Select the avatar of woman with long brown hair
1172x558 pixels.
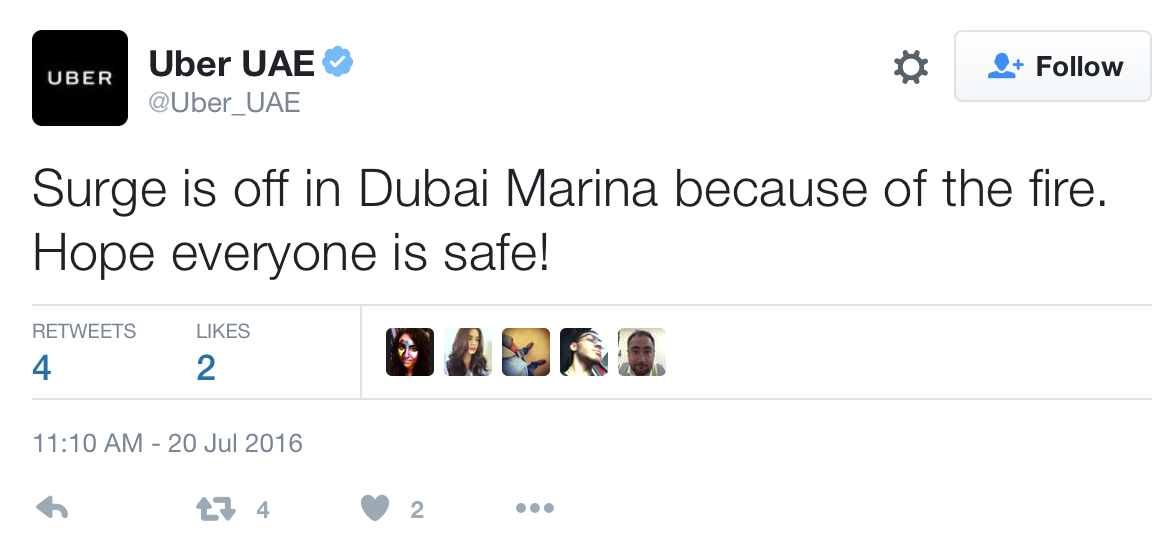tap(467, 352)
